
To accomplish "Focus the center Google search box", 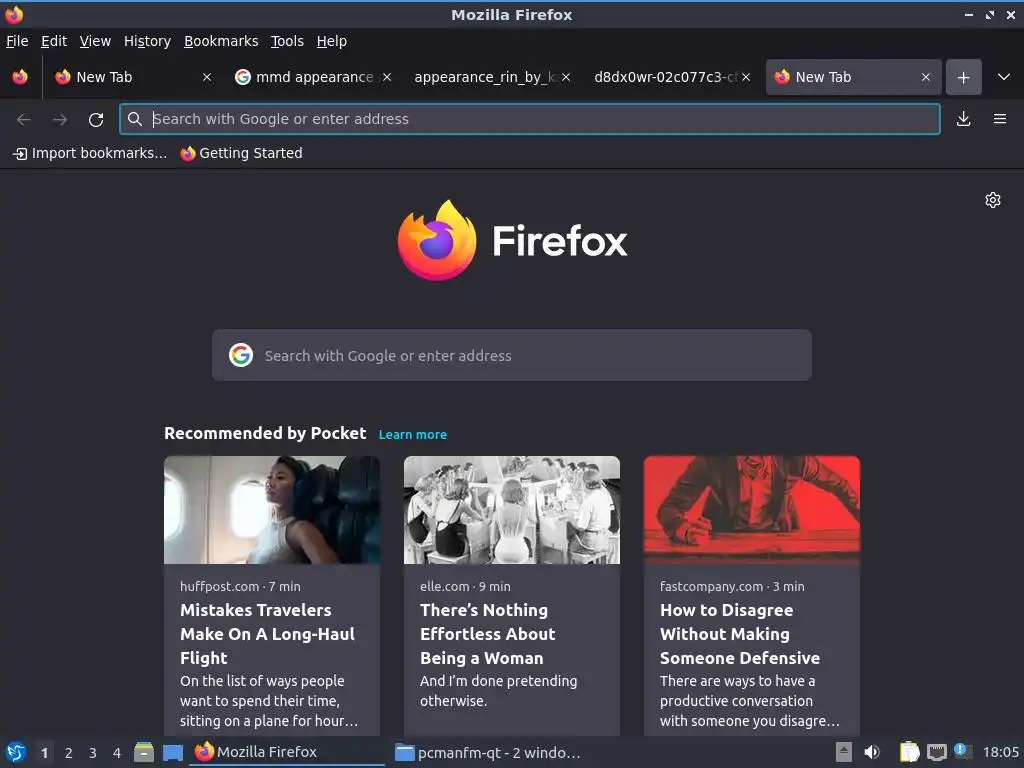I will coord(511,355).
